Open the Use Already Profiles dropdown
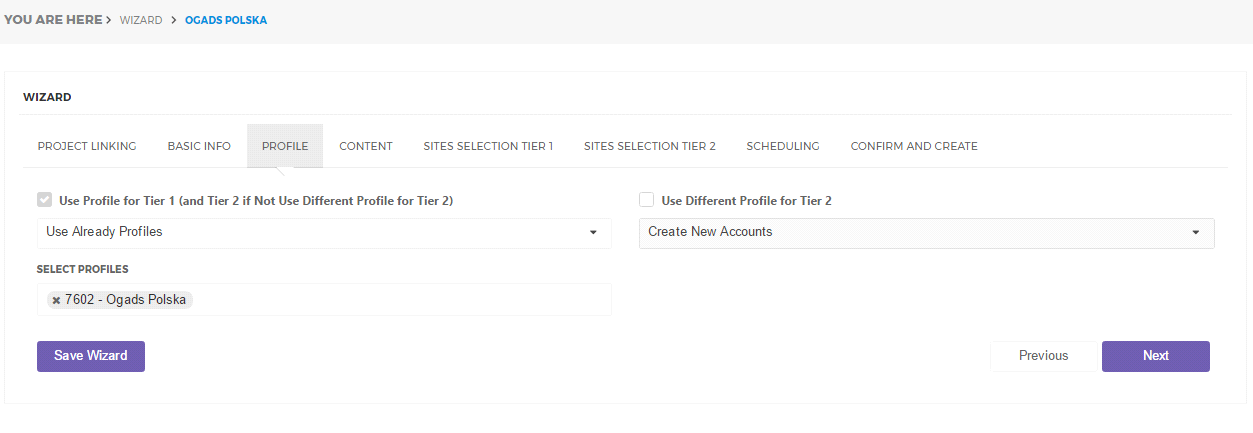Viewport: 1253px width, 433px height. [323, 232]
